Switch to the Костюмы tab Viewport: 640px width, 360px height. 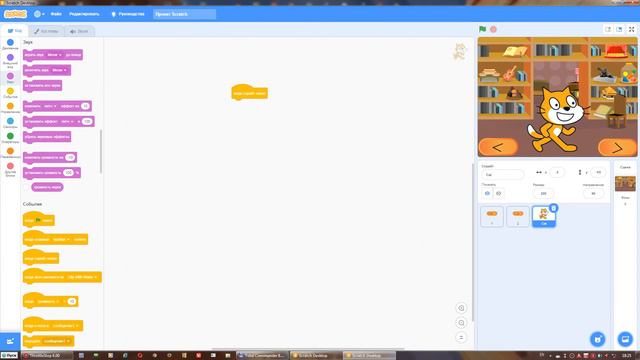tap(46, 31)
